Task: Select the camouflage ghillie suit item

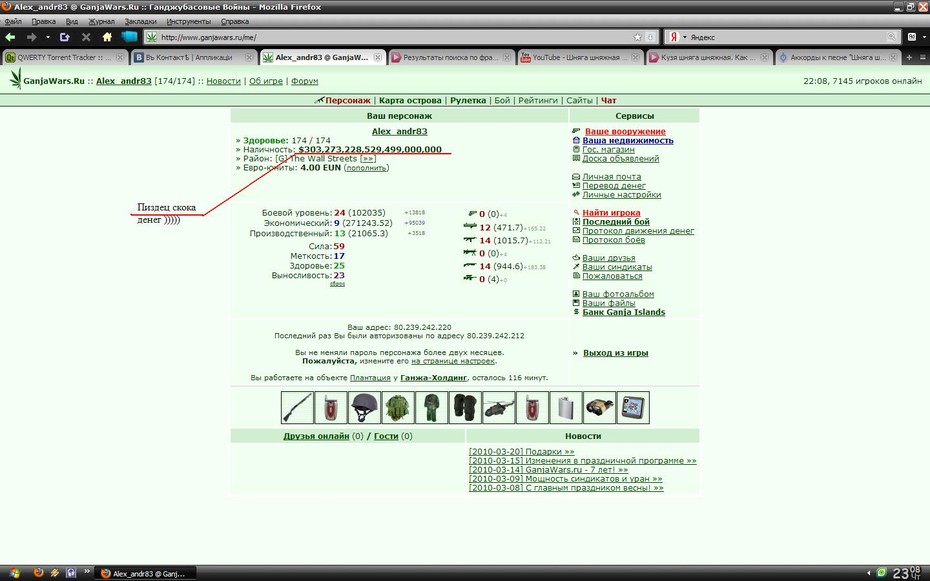Action: [398, 407]
